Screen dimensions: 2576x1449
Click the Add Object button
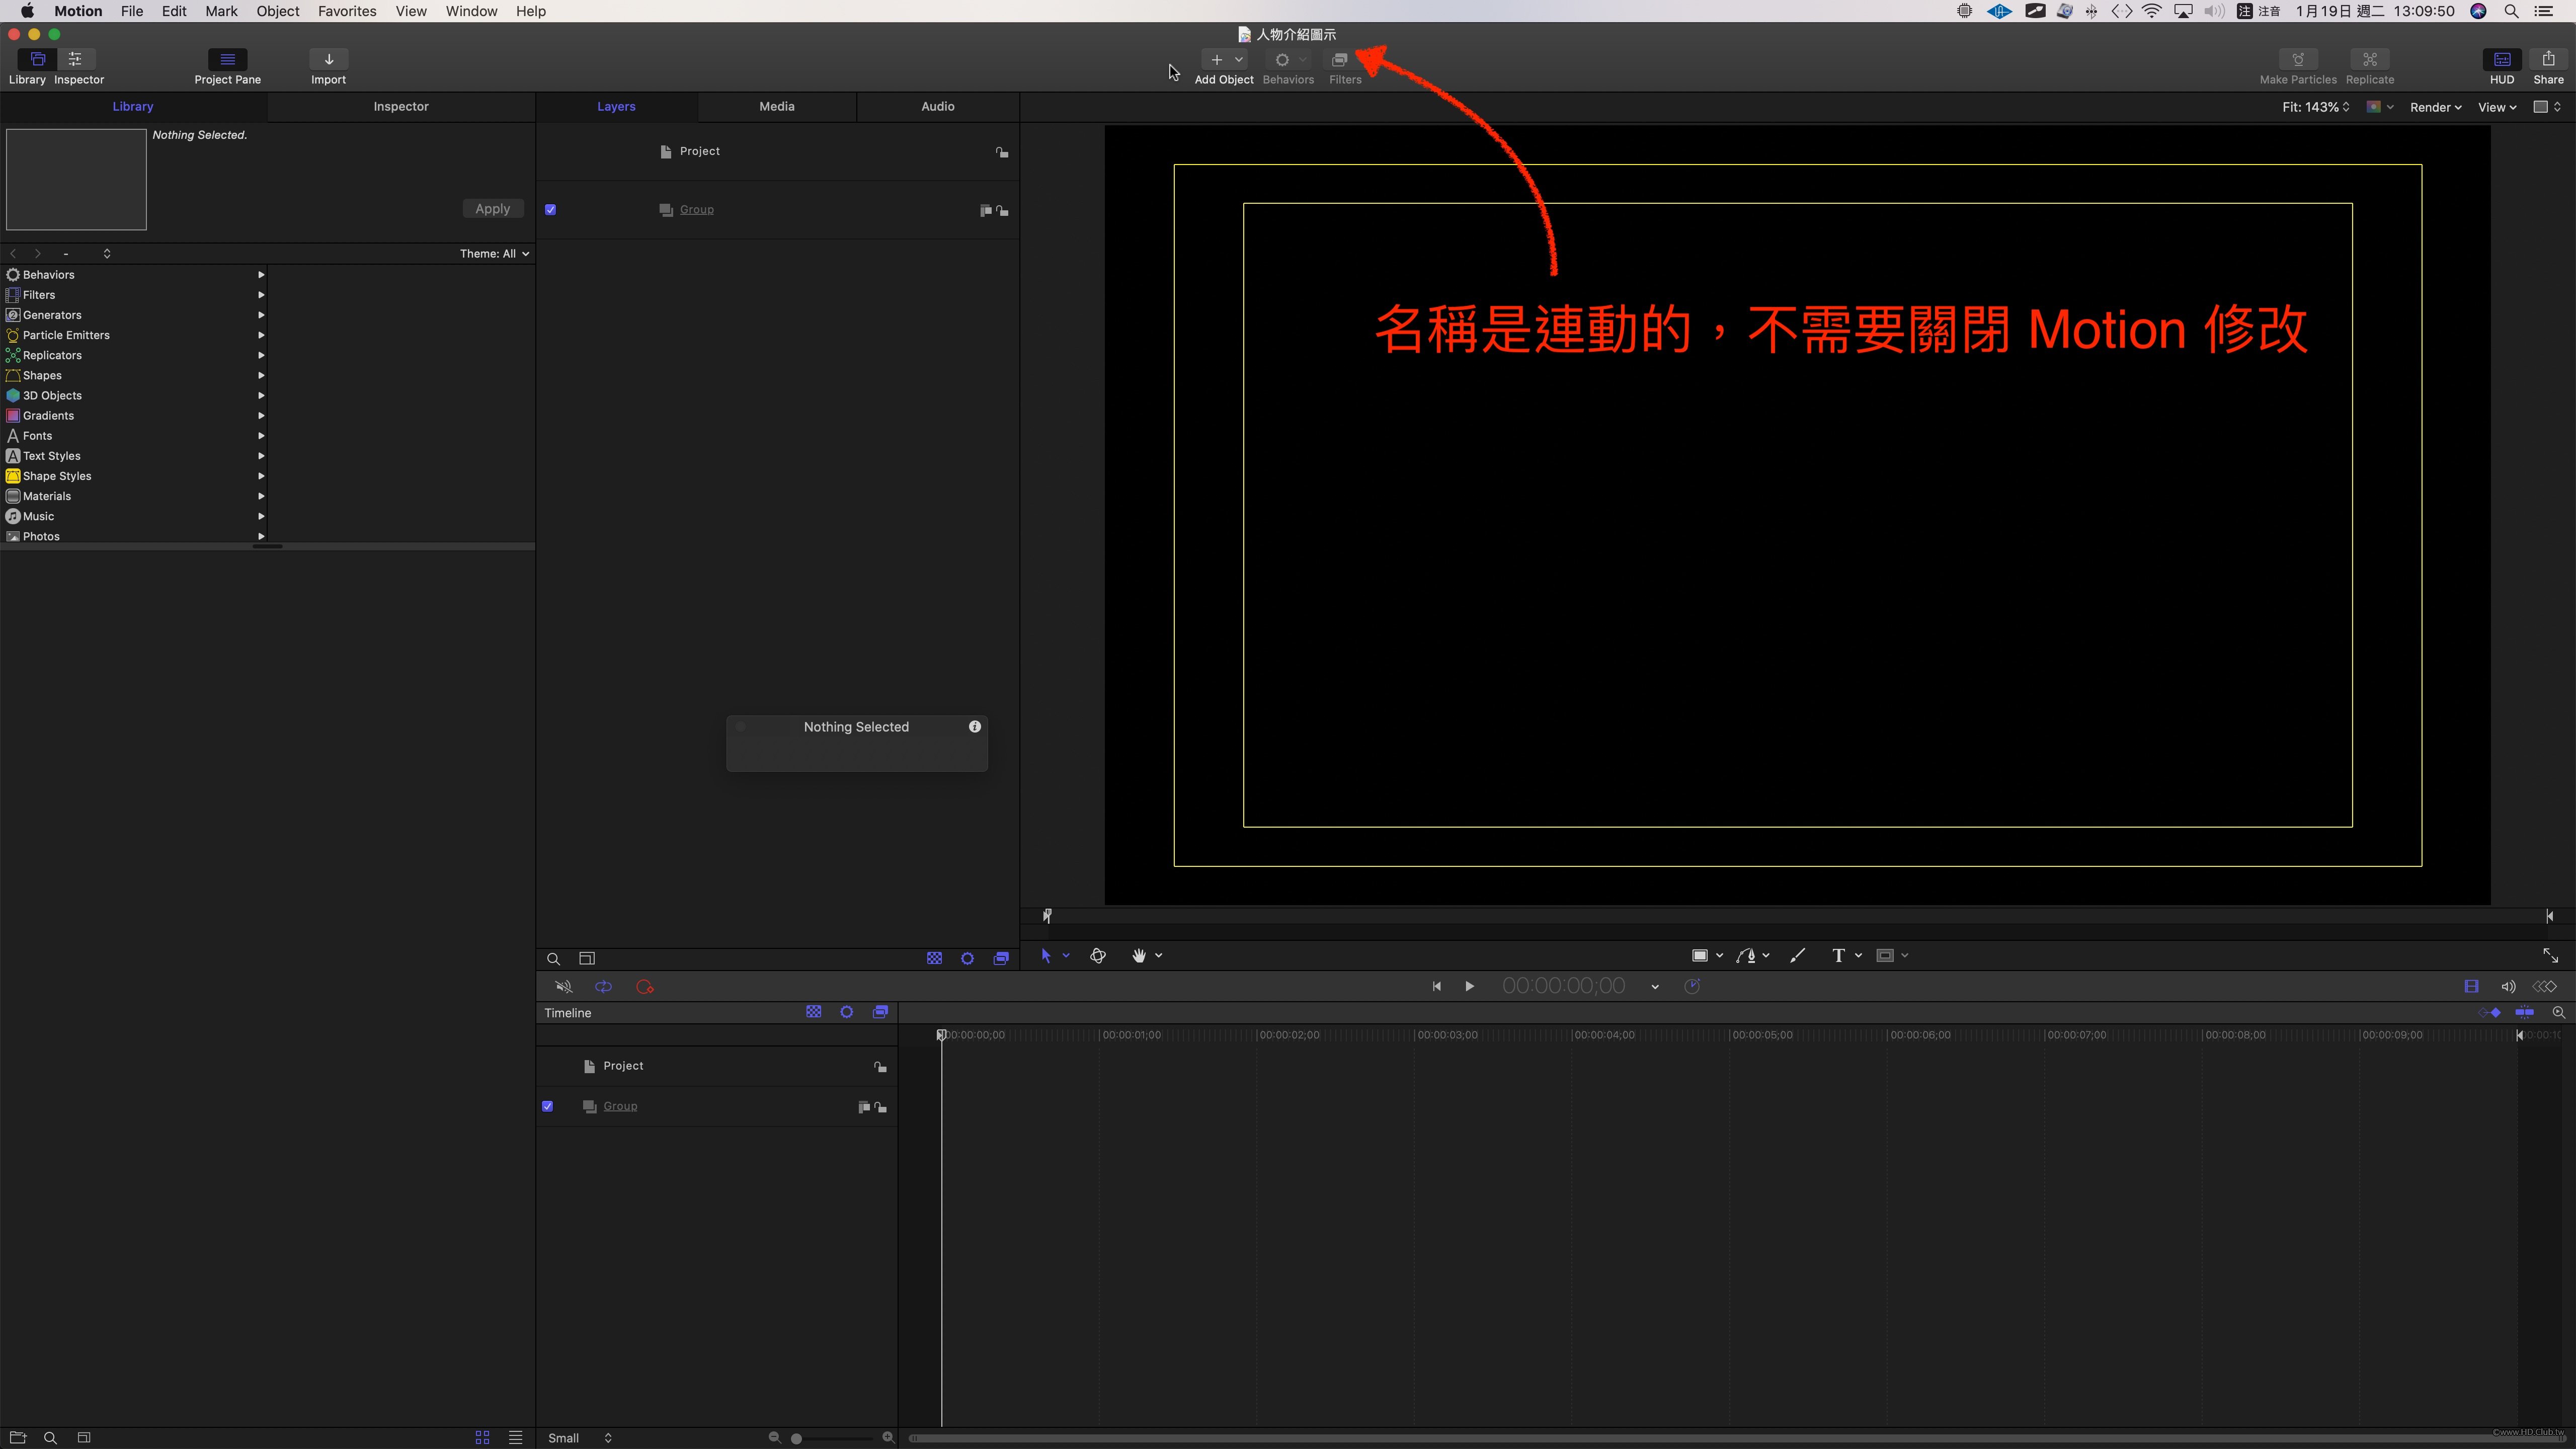point(1216,60)
